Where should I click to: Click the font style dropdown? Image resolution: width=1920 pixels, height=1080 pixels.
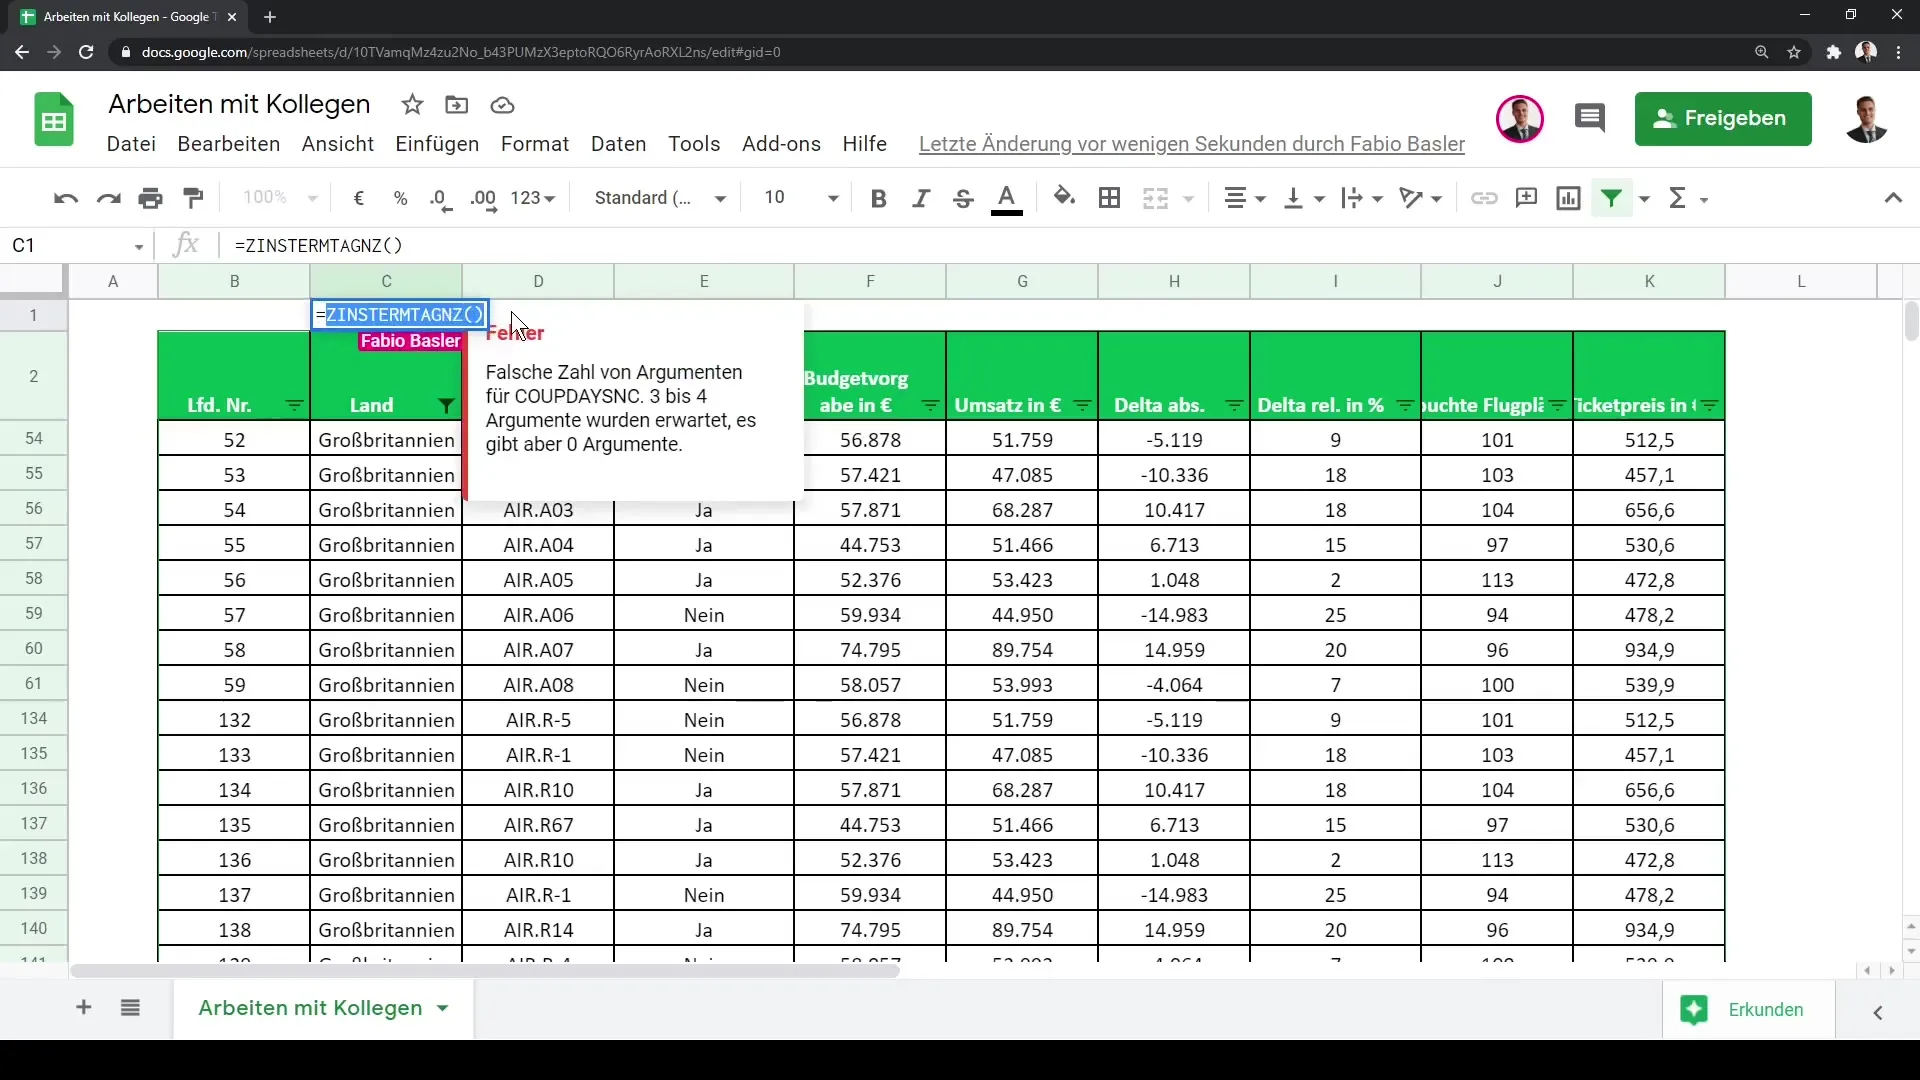[659, 198]
